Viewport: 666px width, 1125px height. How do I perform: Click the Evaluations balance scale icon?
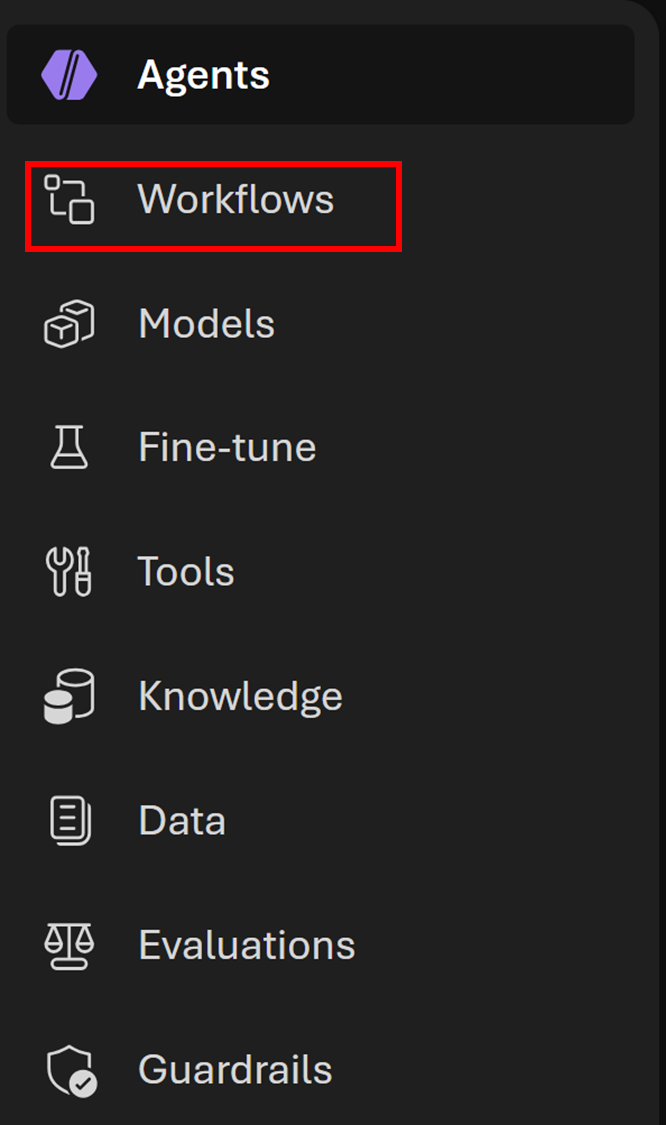point(69,945)
